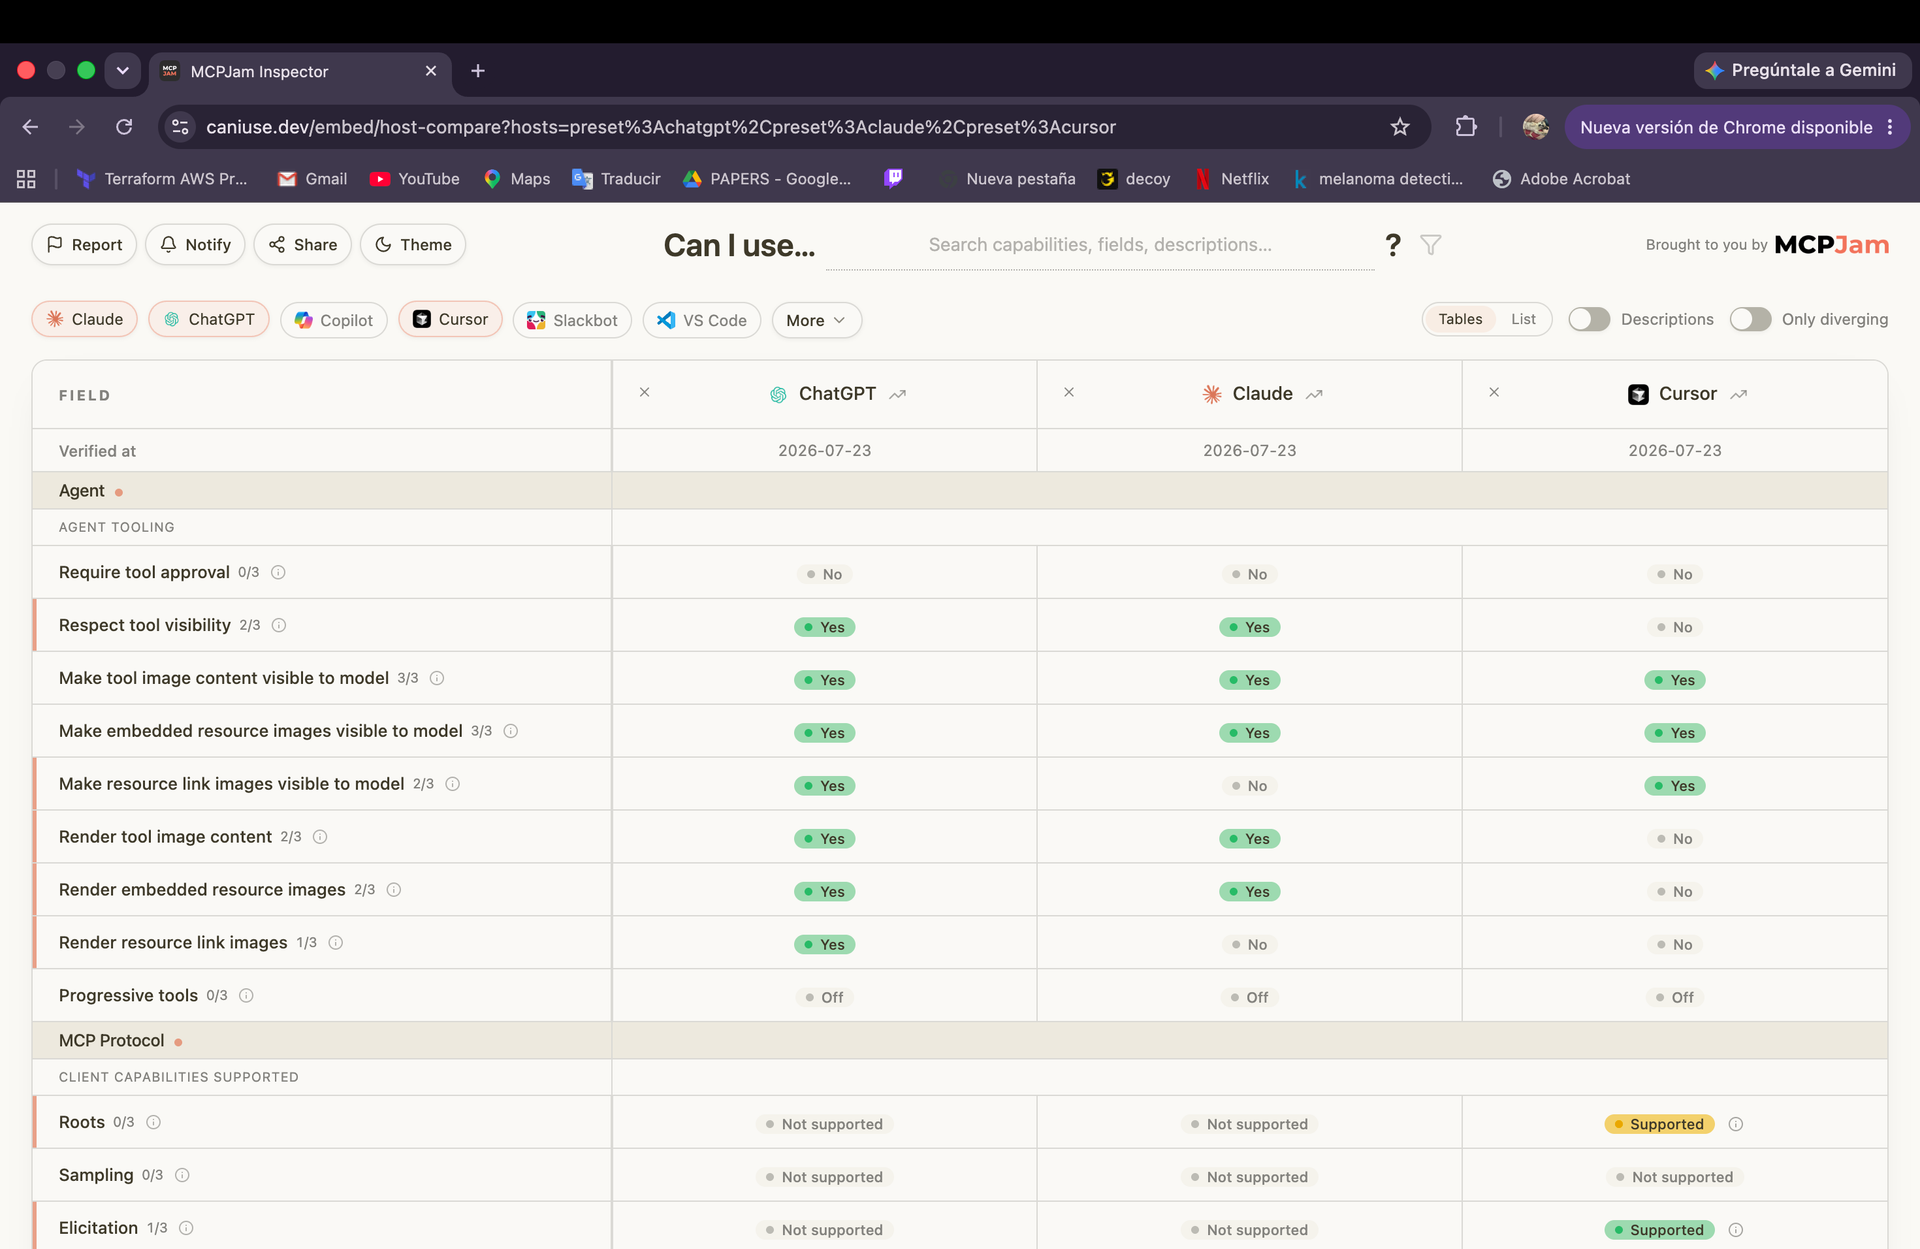Expand the More hosts dropdown
This screenshot has height=1249, width=1920.
pyautogui.click(x=816, y=320)
